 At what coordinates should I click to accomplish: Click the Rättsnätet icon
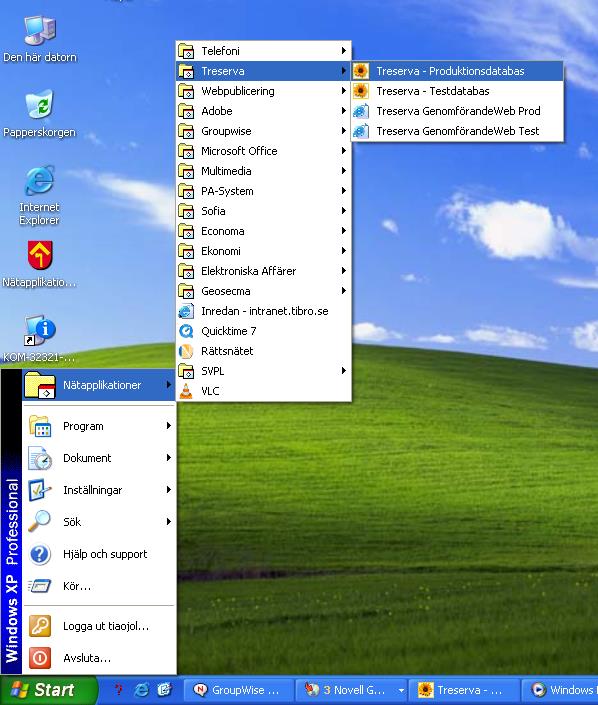pos(186,351)
